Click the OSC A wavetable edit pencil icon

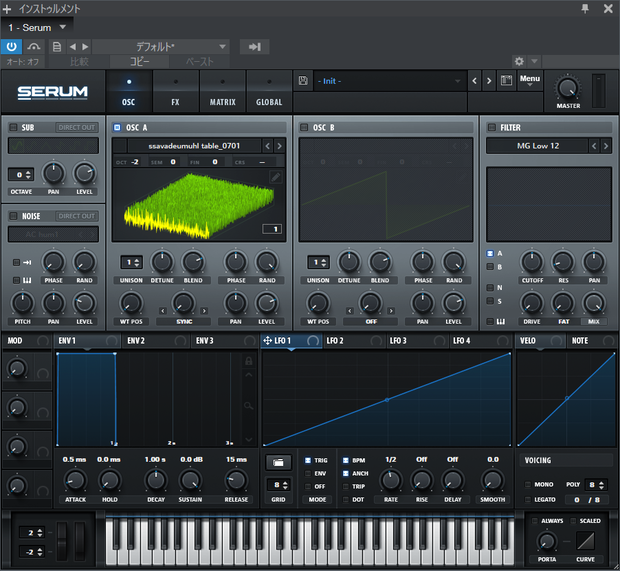[x=276, y=176]
